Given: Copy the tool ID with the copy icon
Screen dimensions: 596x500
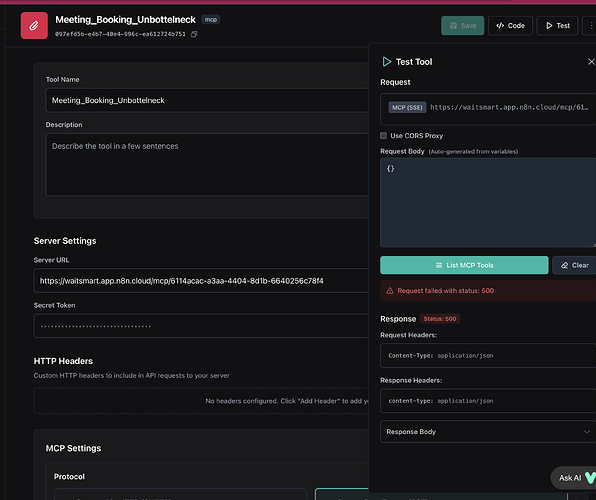Looking at the screenshot, I should click(194, 34).
